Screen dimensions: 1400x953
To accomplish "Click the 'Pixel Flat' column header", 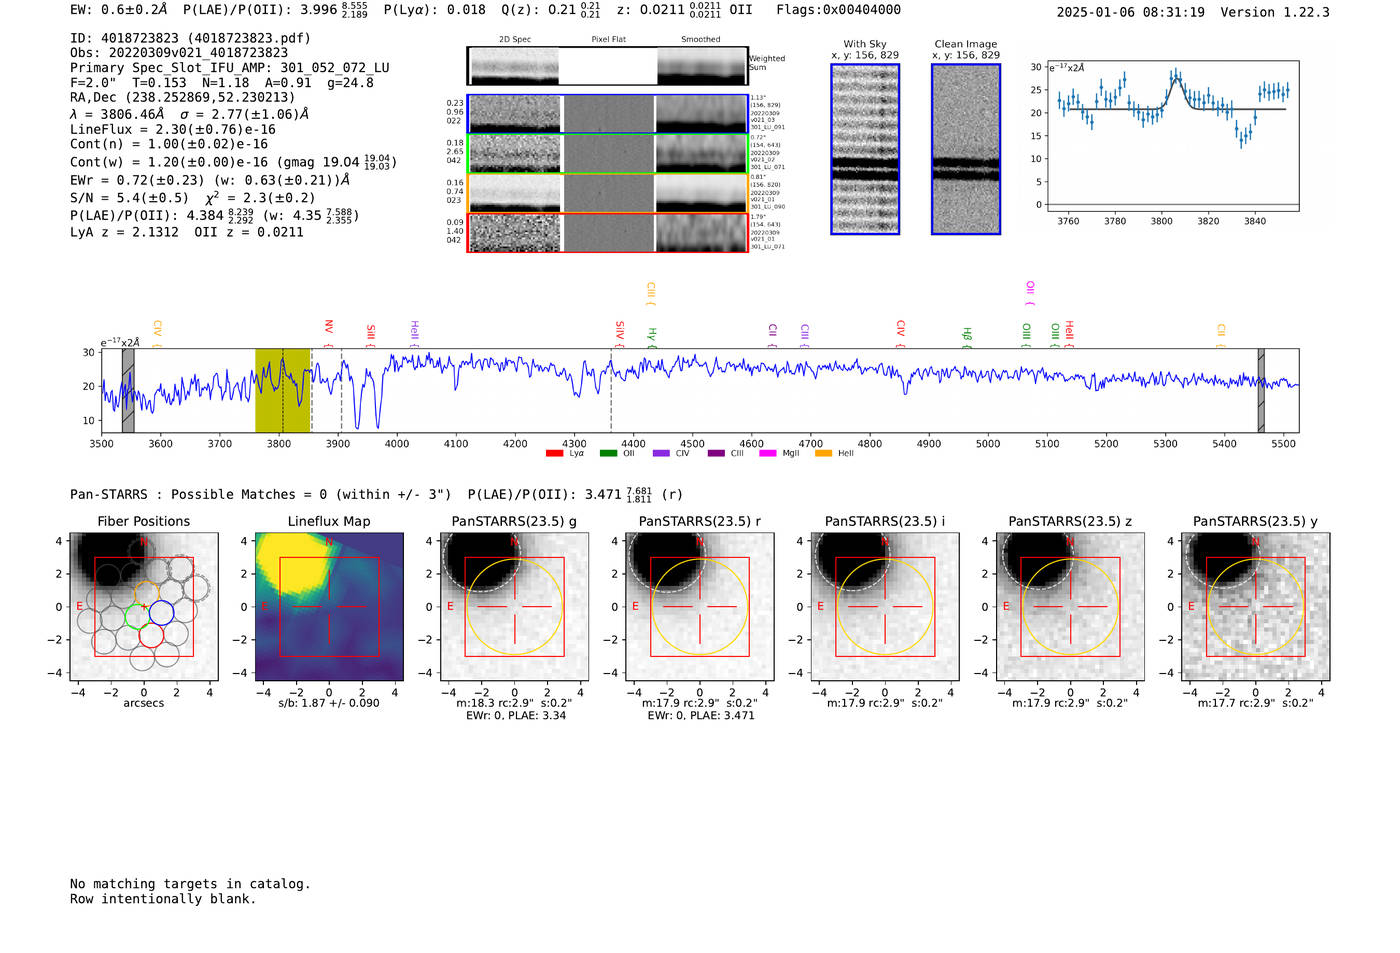I will click(609, 40).
